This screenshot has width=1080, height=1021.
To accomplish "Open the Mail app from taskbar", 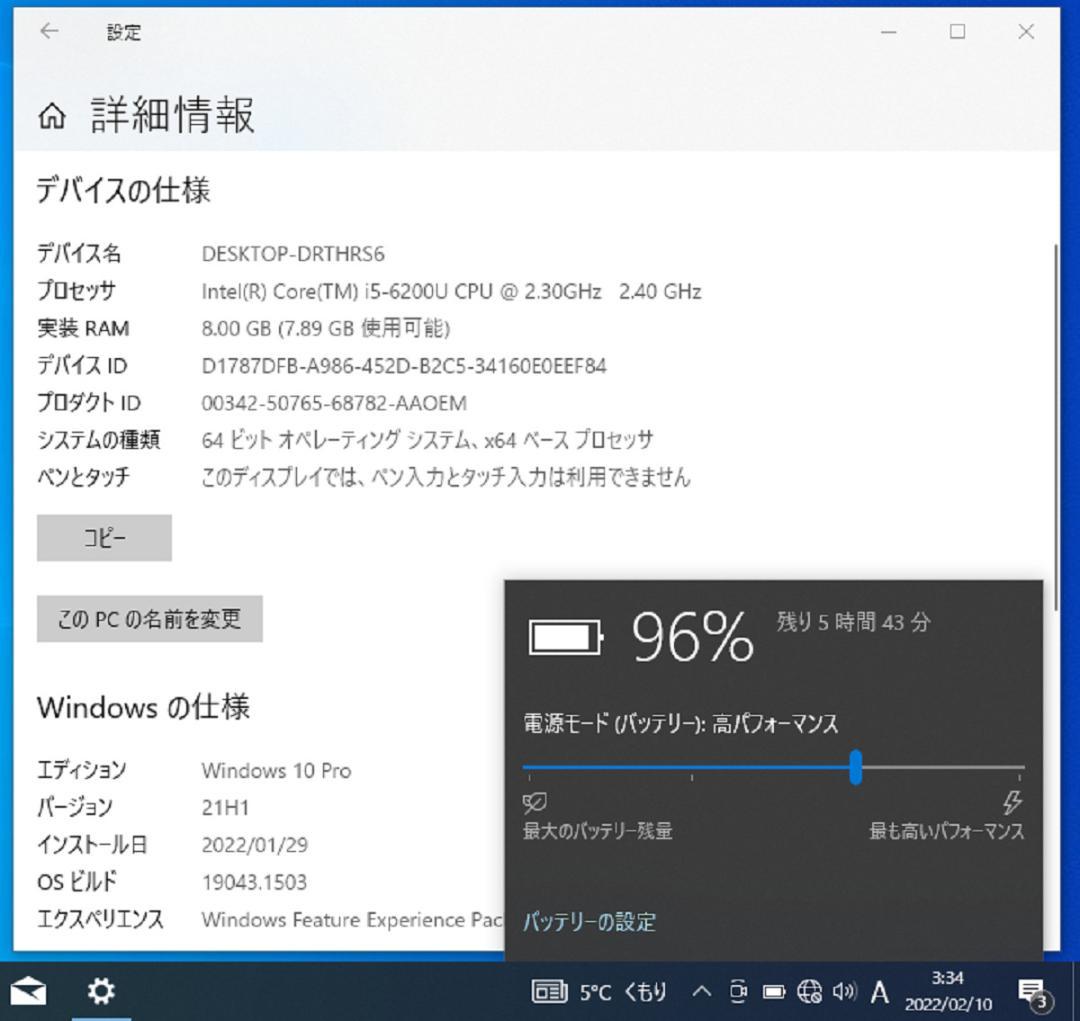I will [28, 991].
